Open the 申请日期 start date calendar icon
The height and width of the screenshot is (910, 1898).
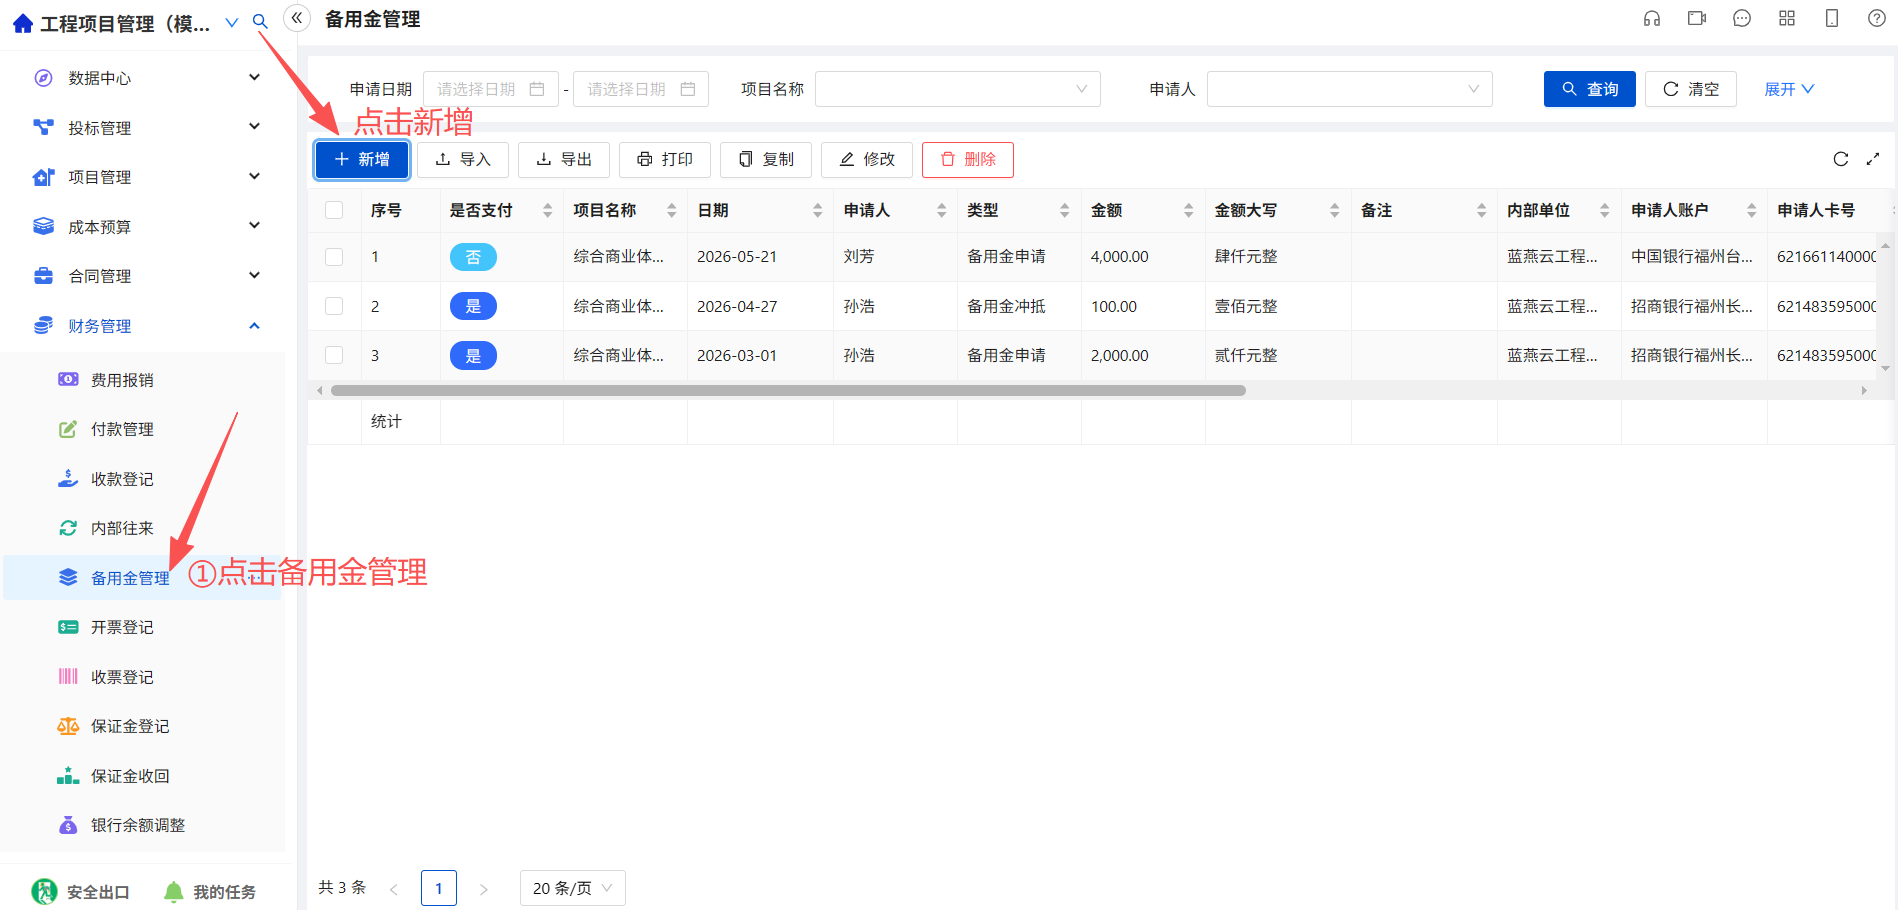[x=537, y=89]
